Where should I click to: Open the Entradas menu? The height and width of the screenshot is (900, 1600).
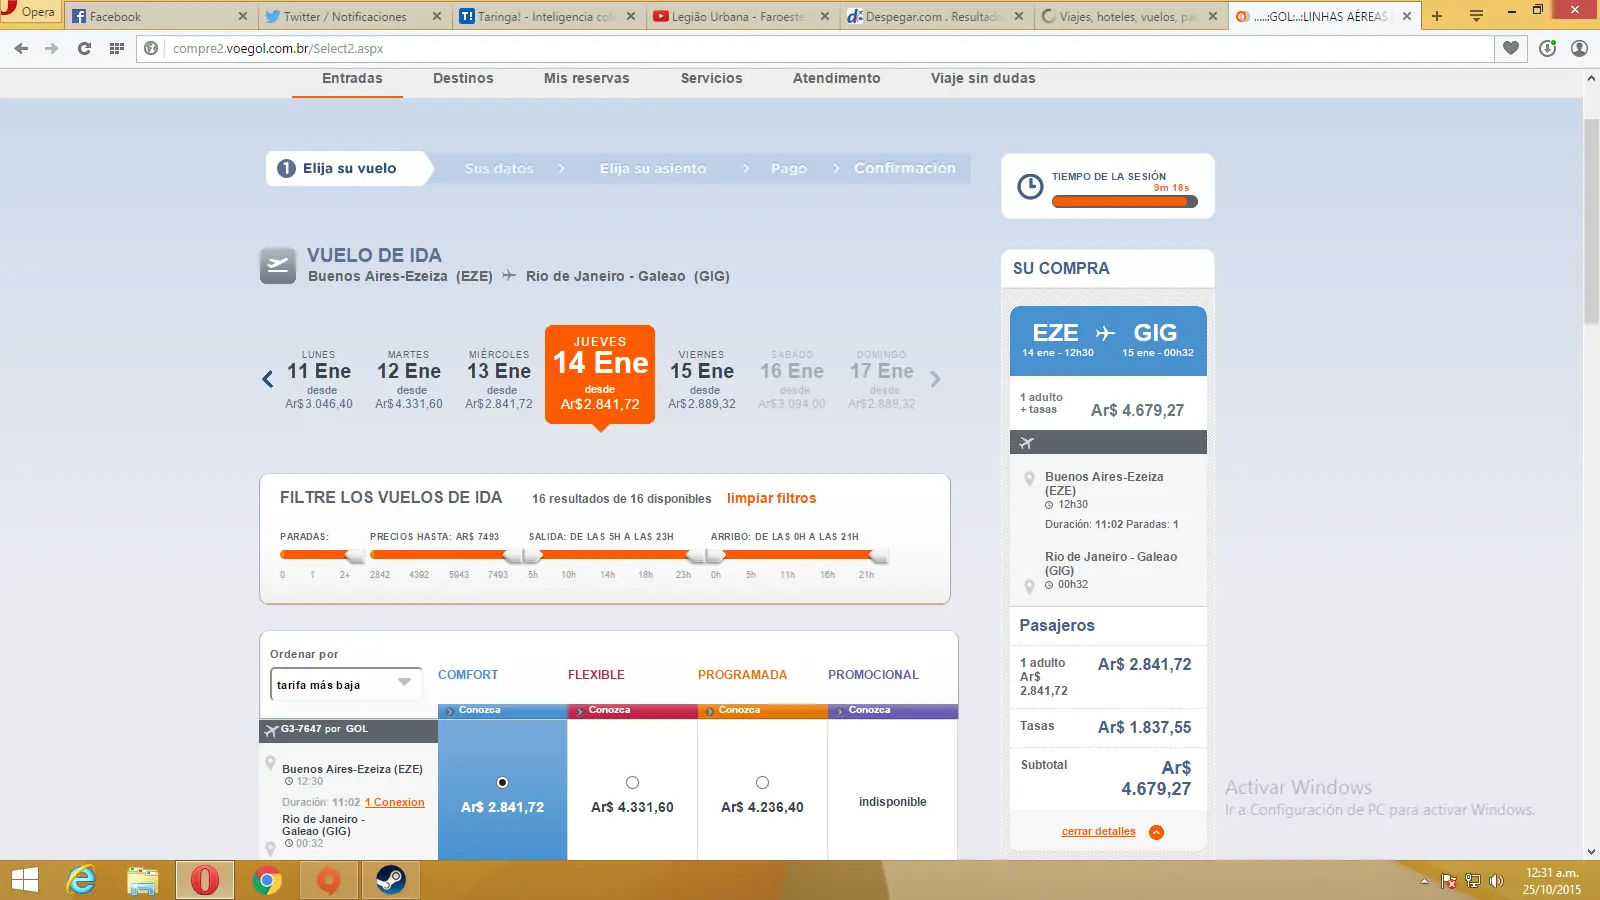click(352, 78)
